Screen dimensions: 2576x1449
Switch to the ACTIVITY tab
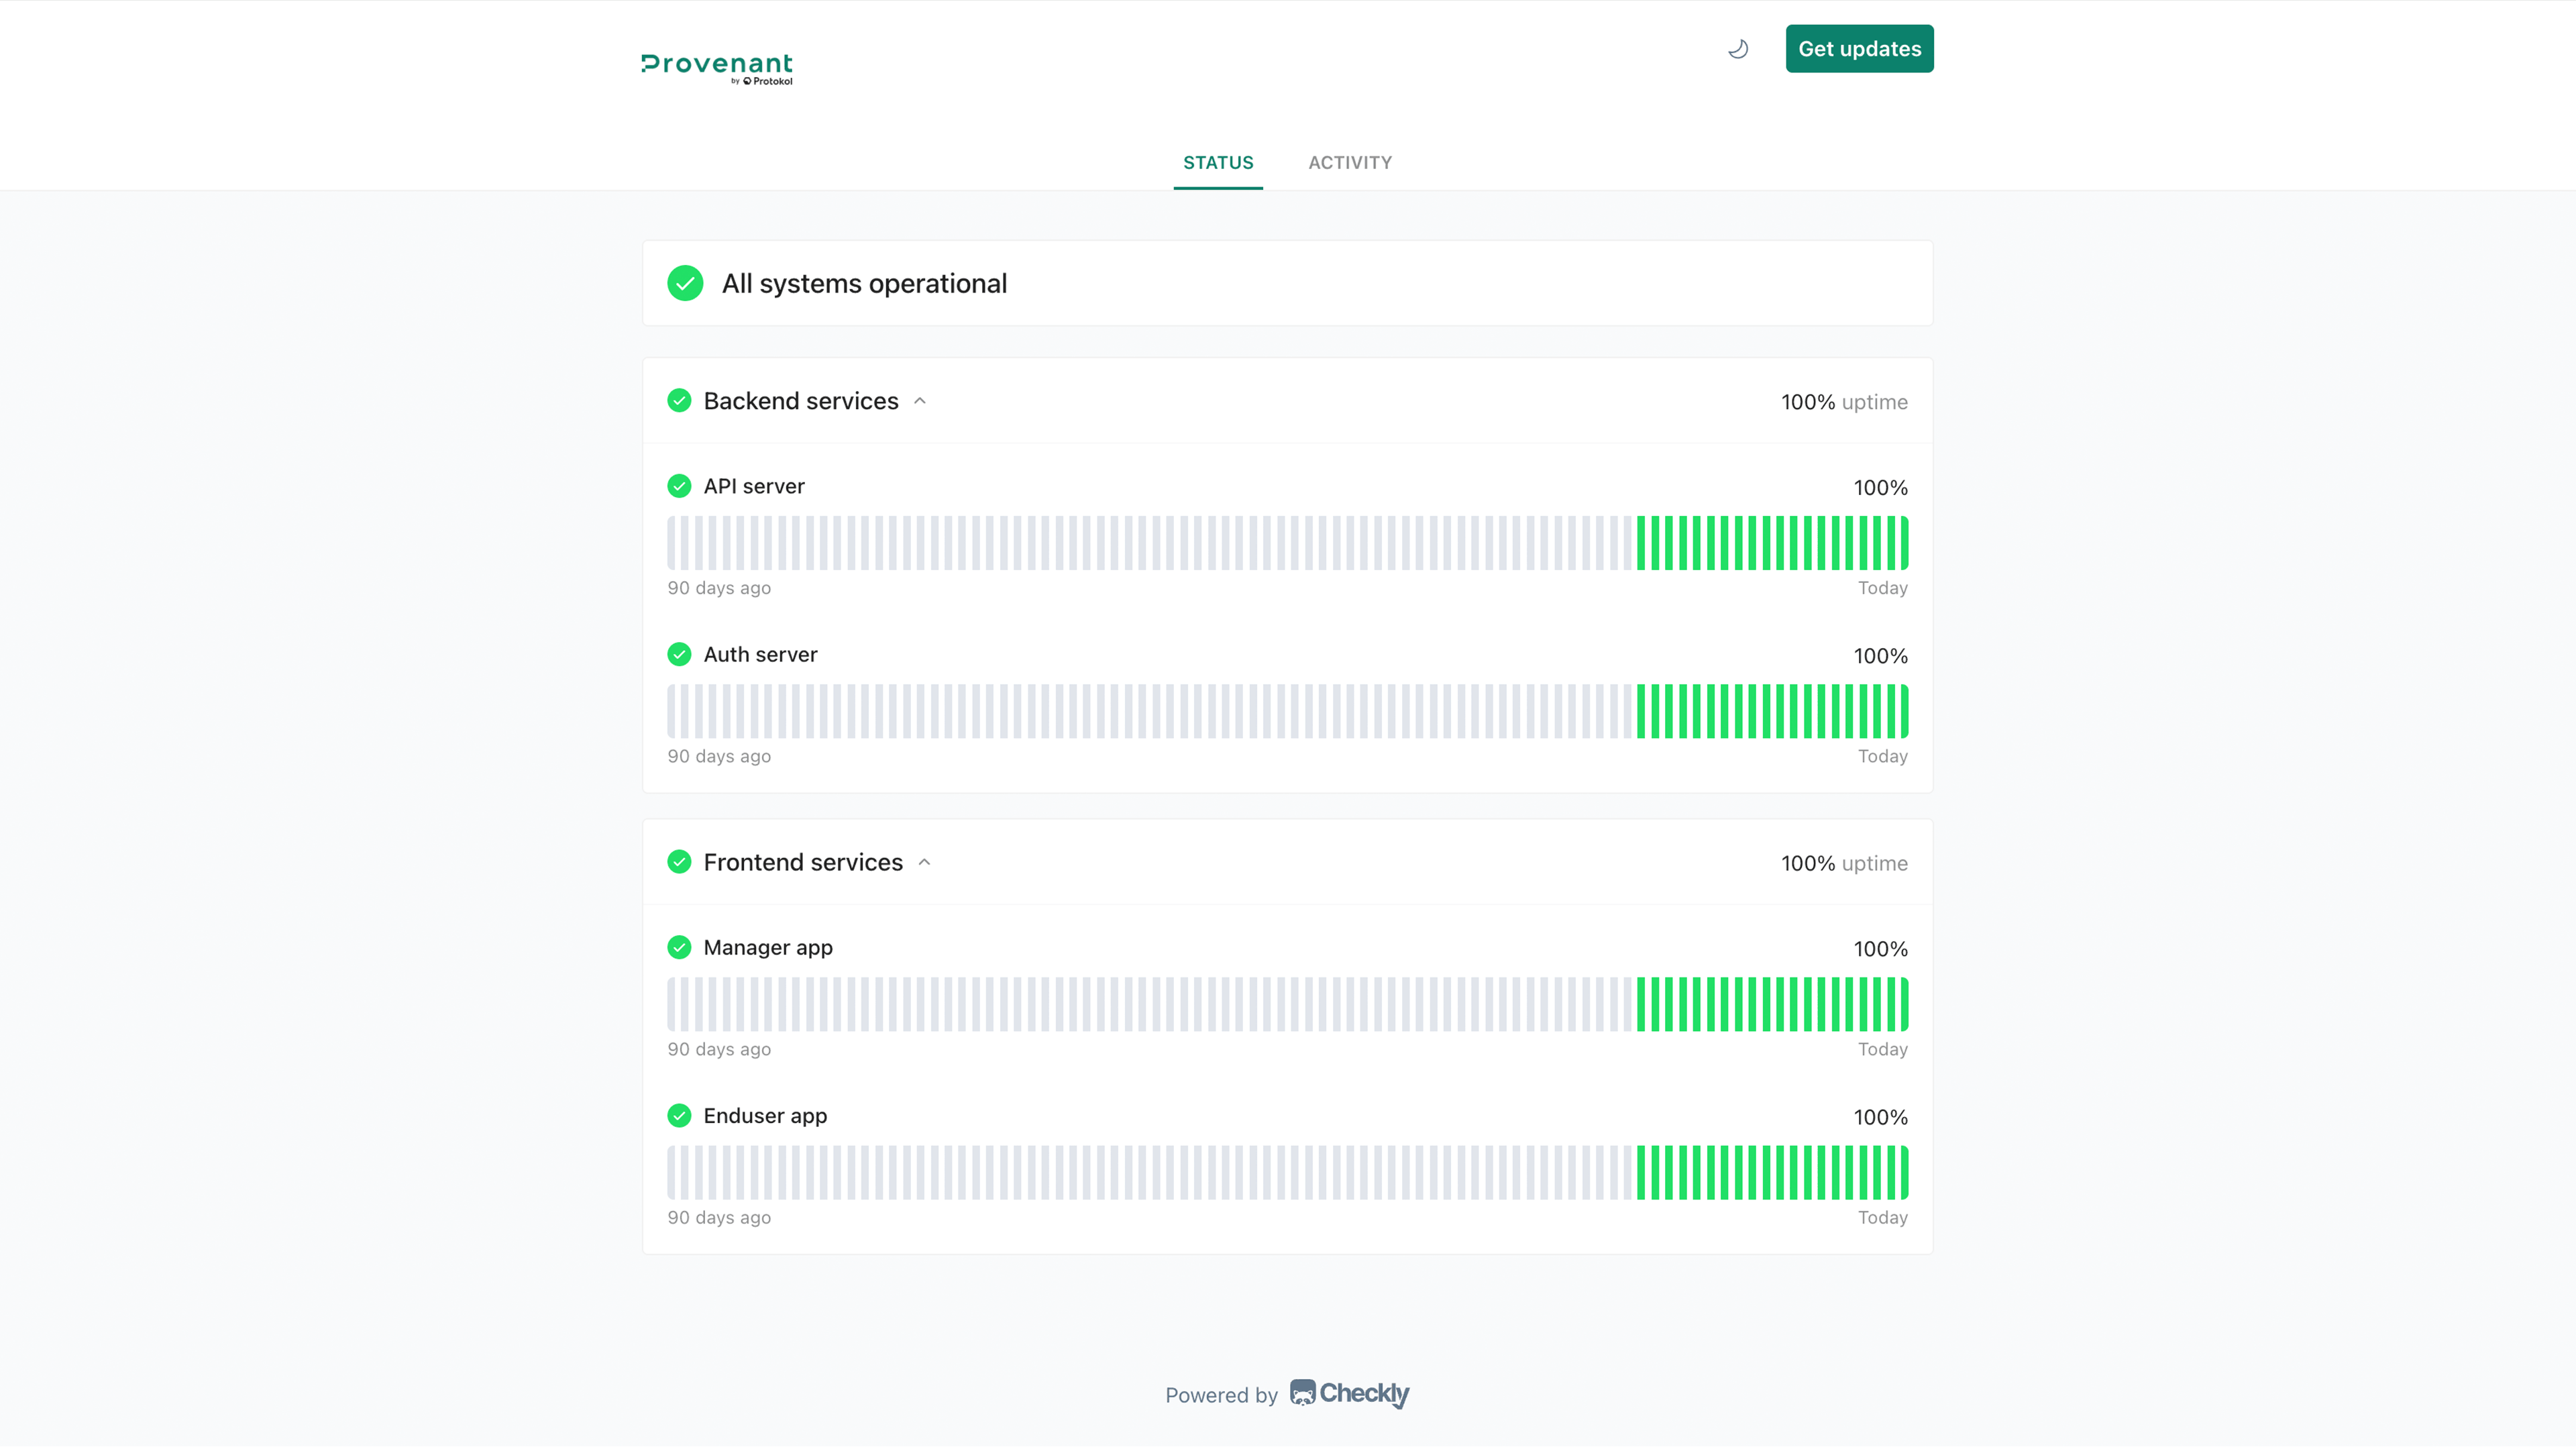(x=1350, y=162)
